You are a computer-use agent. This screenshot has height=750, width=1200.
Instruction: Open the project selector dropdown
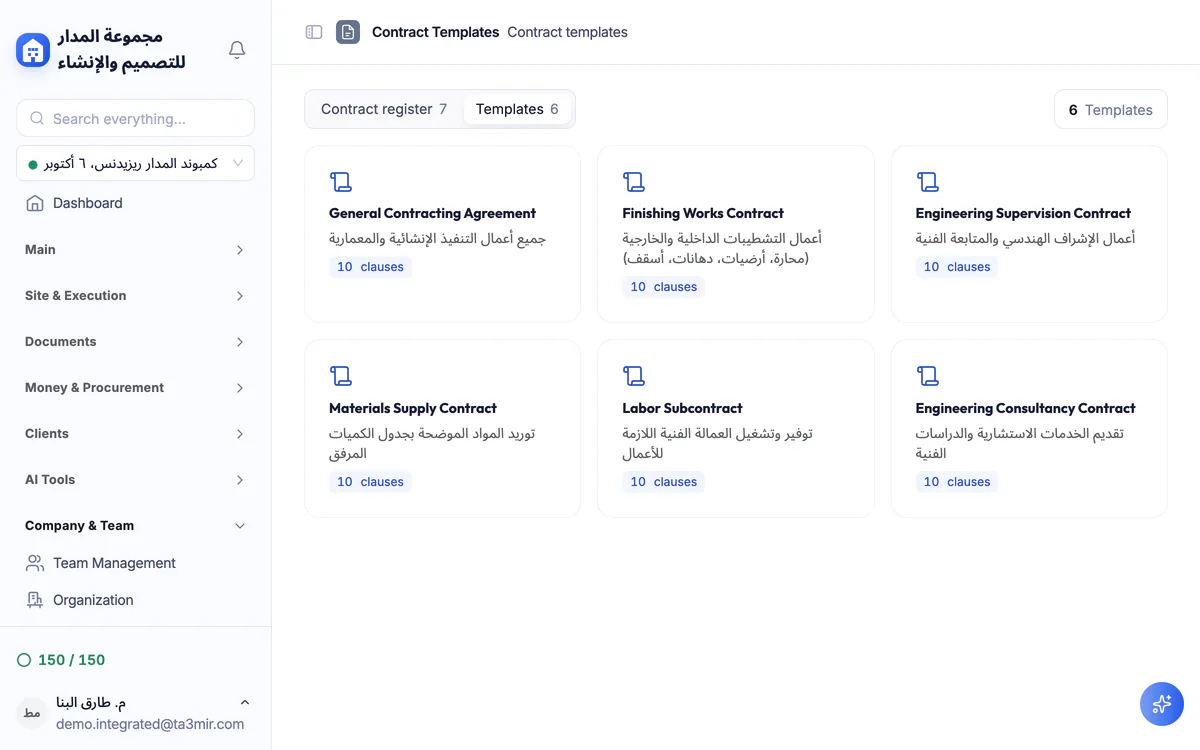[x=135, y=163]
